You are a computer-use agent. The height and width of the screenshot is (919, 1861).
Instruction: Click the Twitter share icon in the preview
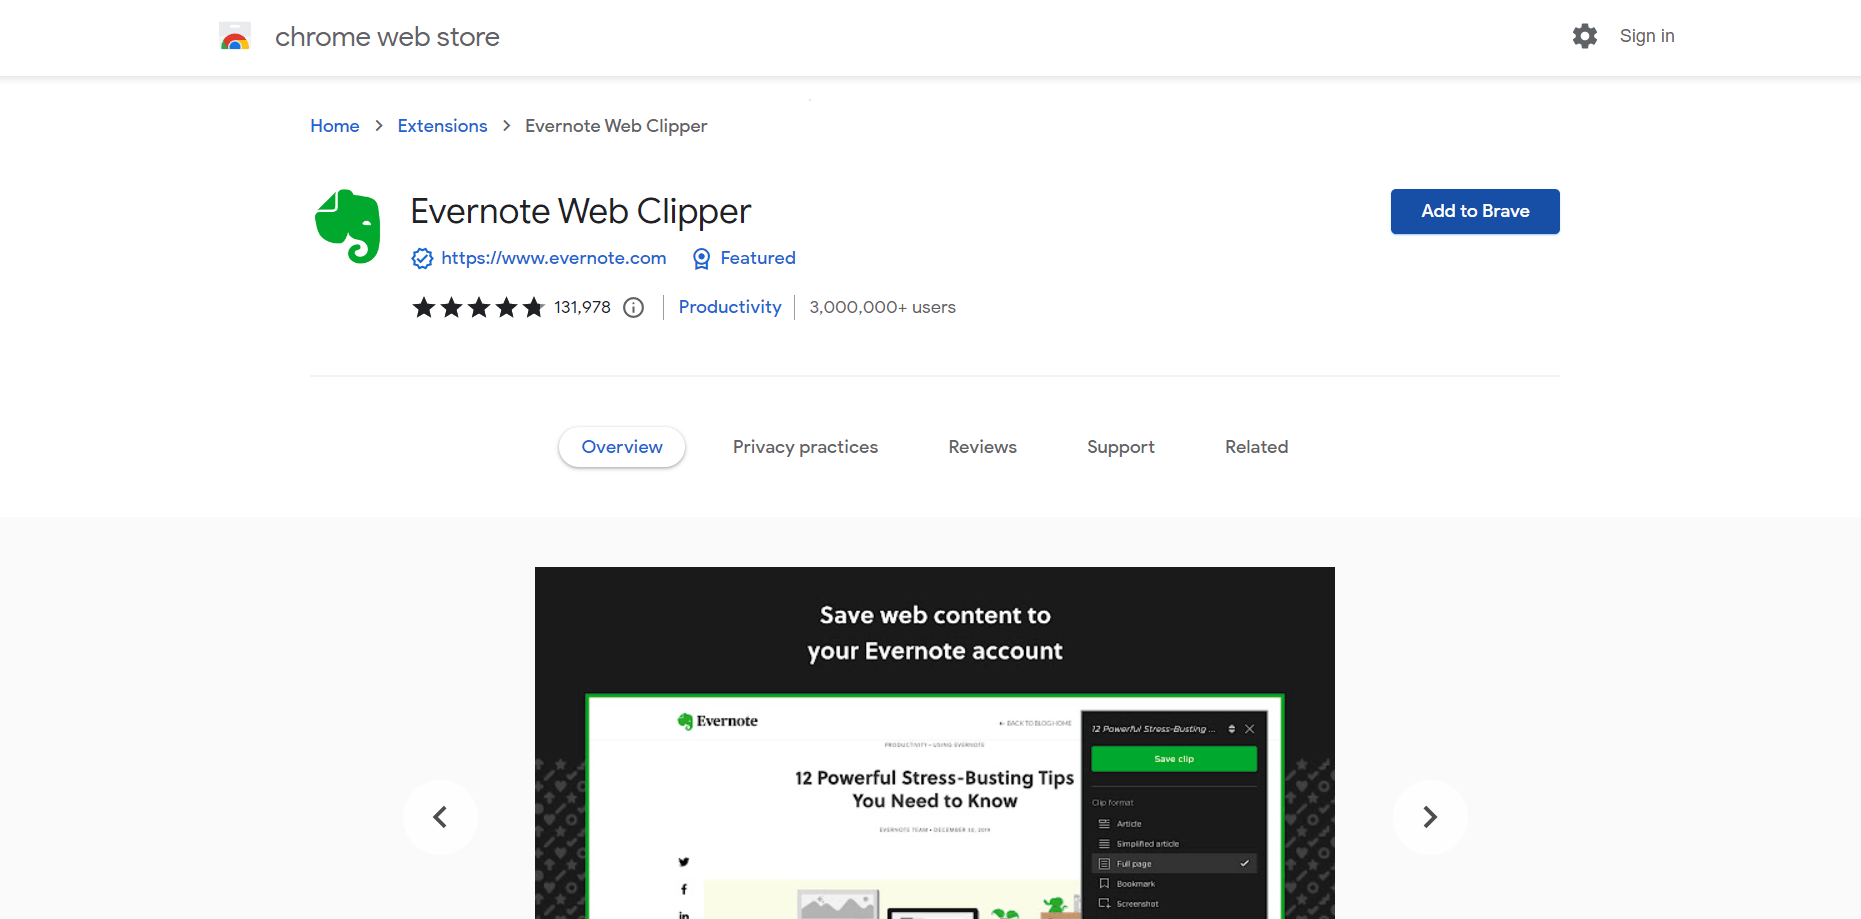(x=684, y=862)
